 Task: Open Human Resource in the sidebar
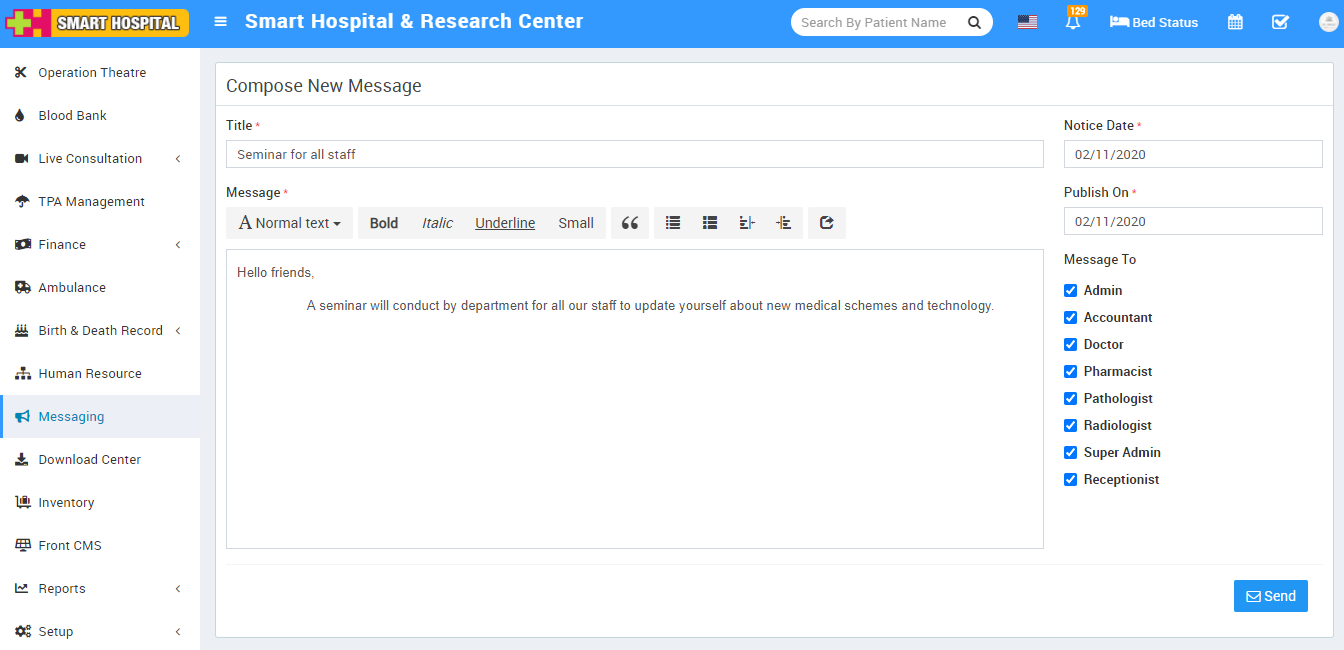tap(90, 373)
